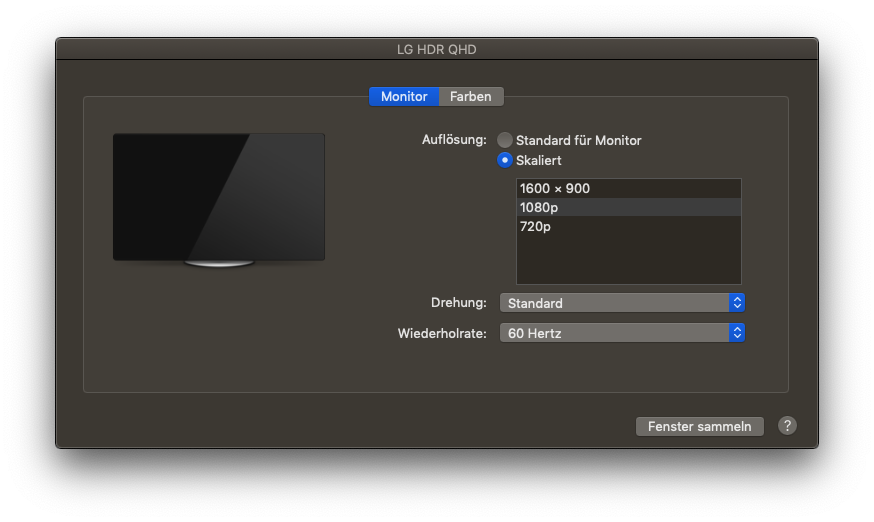Select the Skaliert radio button

click(504, 160)
